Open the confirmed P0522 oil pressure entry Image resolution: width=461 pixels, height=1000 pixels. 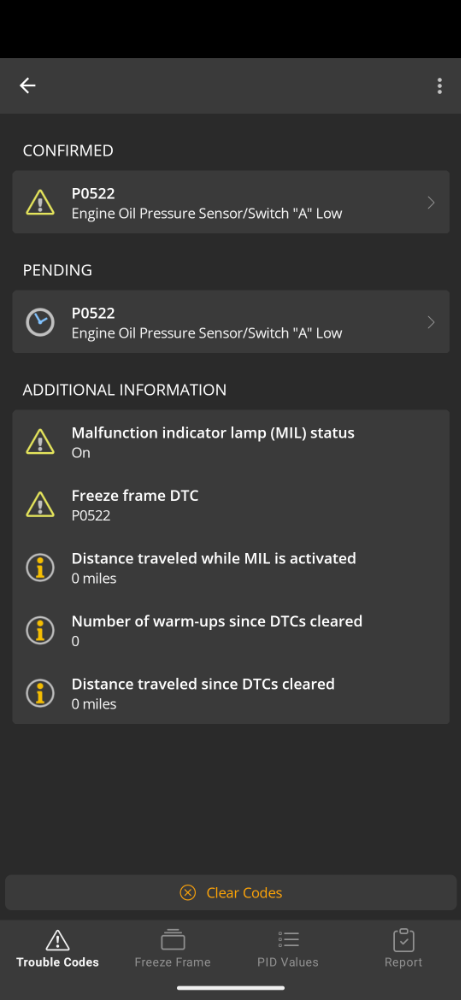(x=231, y=202)
